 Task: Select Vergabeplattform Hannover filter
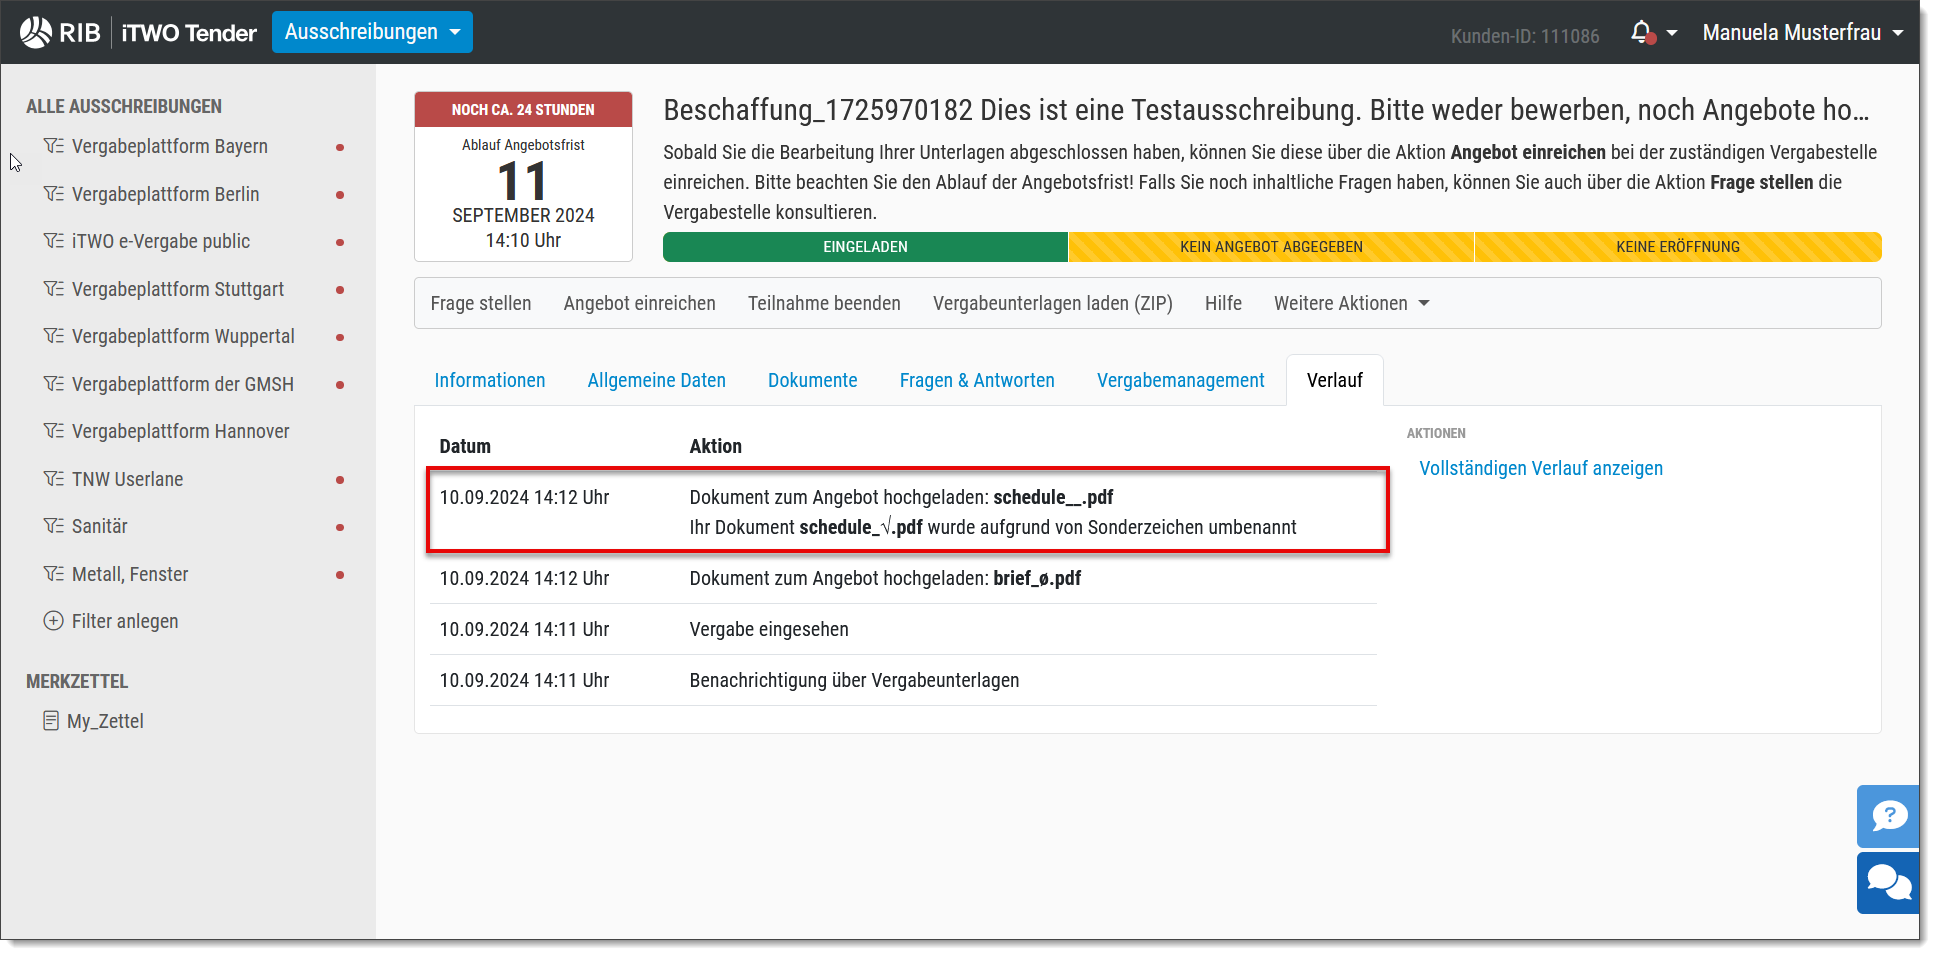[181, 431]
